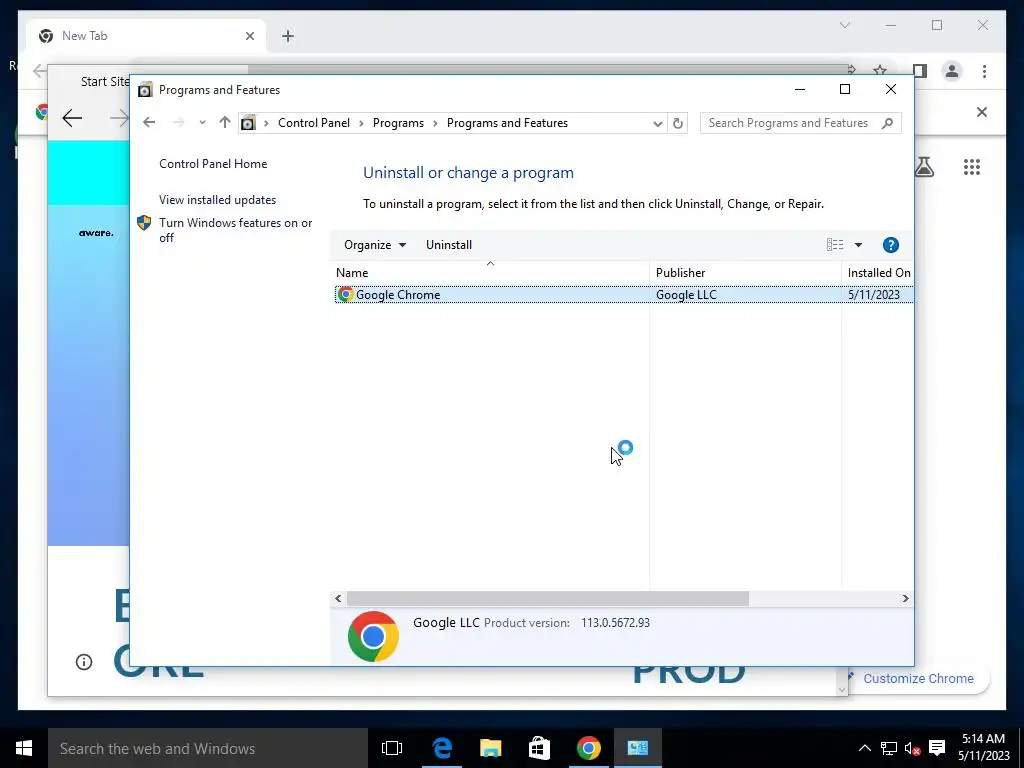Expand the address bar history dropdown

point(657,123)
